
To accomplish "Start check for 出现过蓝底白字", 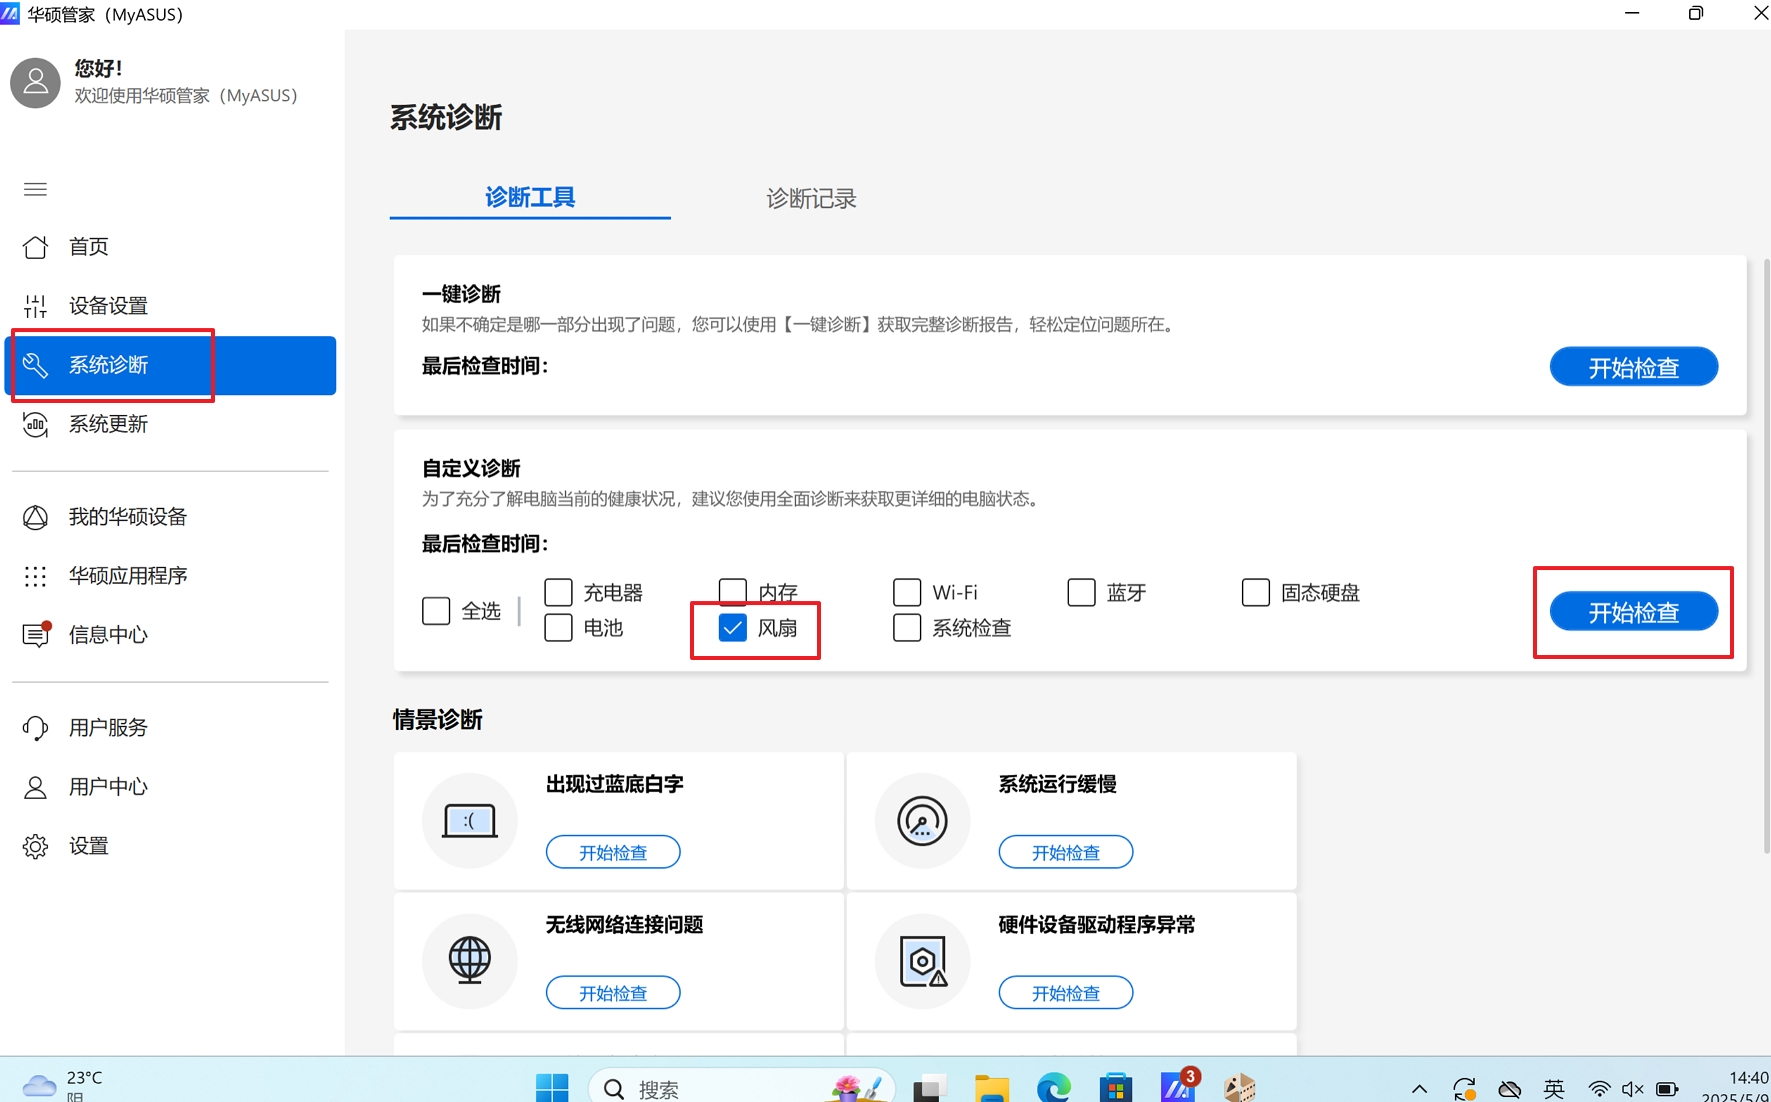I will click(x=613, y=852).
